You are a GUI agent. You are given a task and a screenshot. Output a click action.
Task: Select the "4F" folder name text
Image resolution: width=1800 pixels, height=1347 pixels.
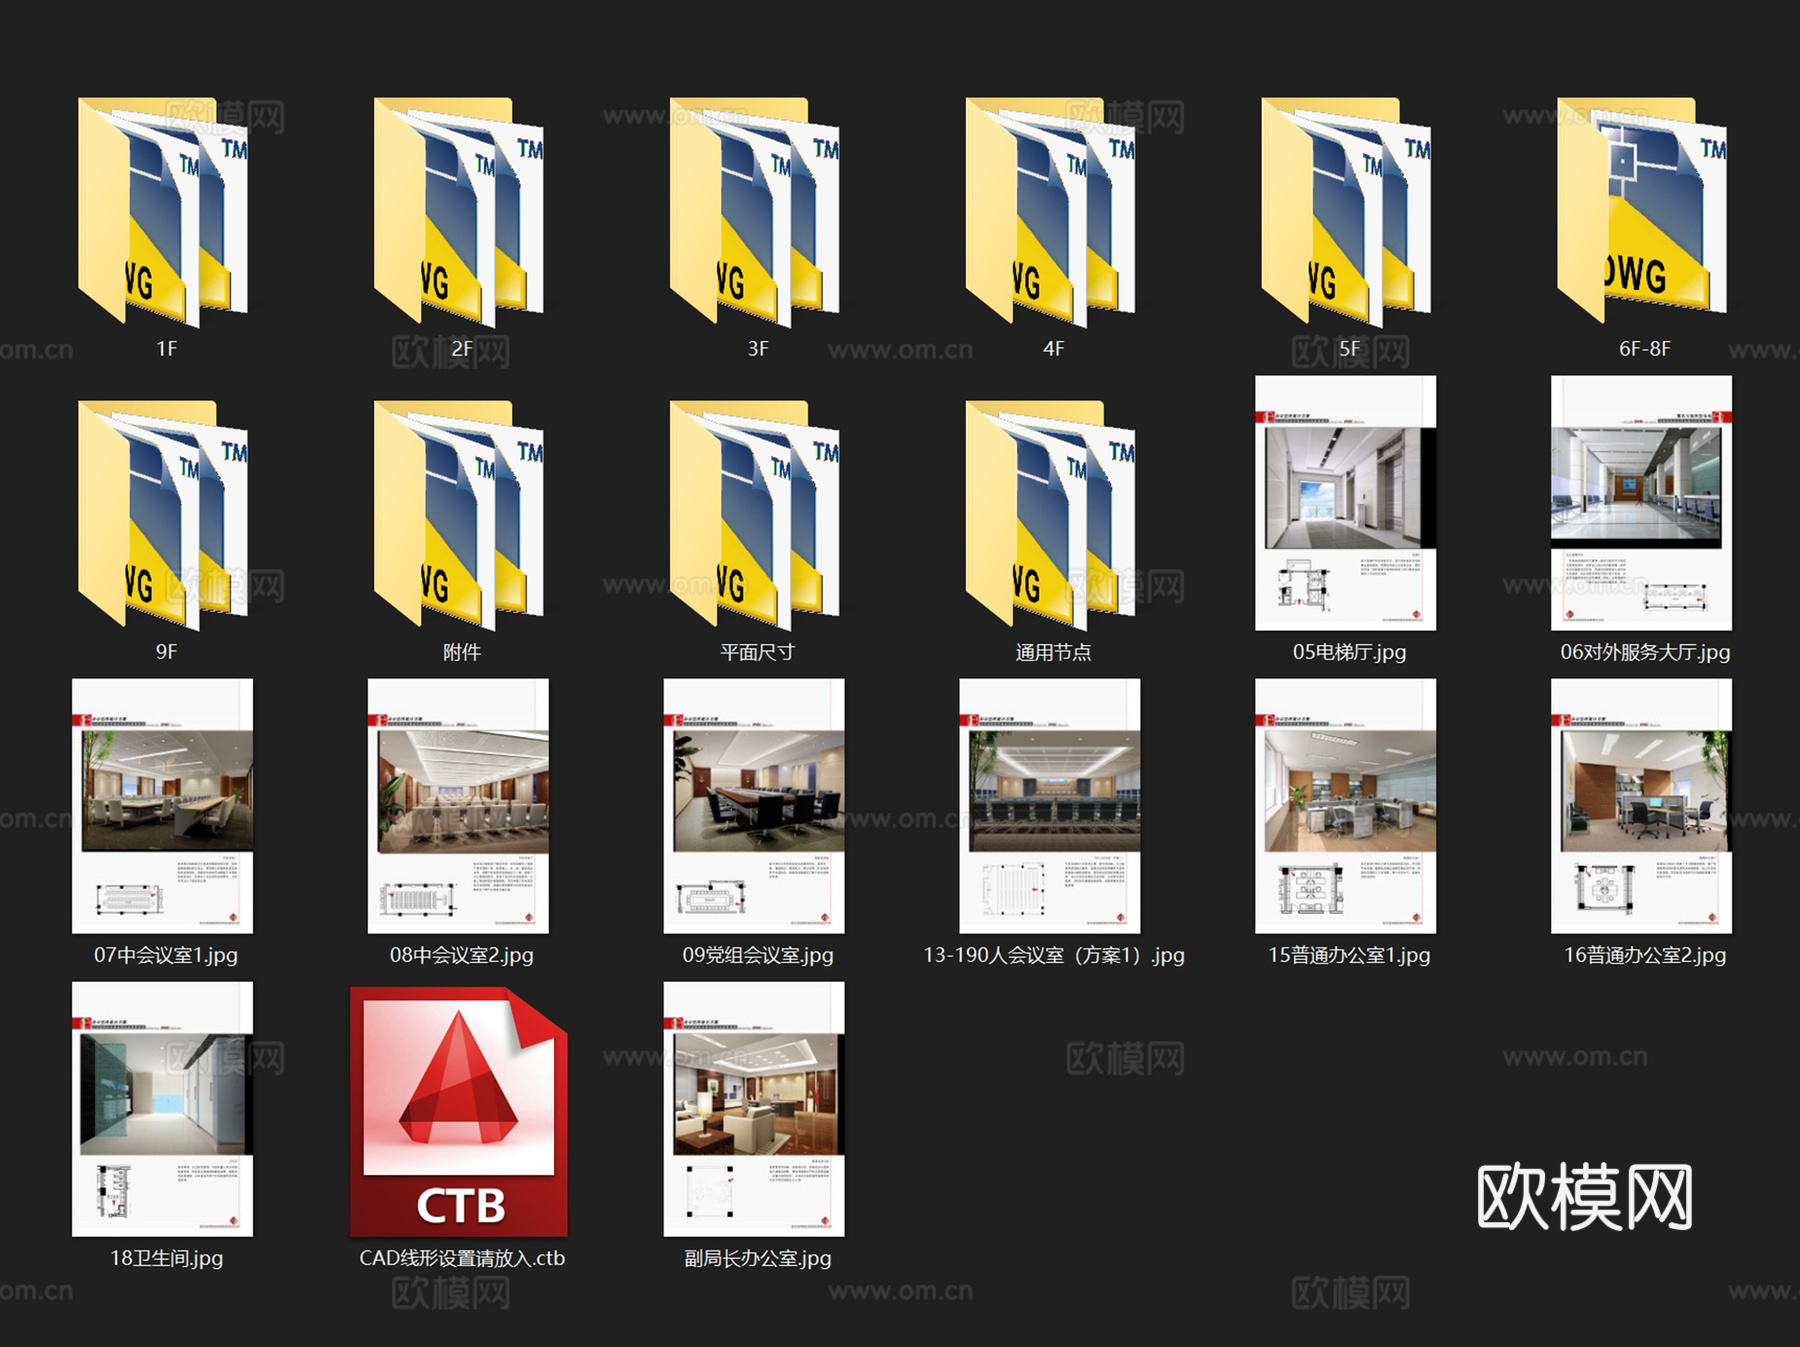coord(1054,349)
